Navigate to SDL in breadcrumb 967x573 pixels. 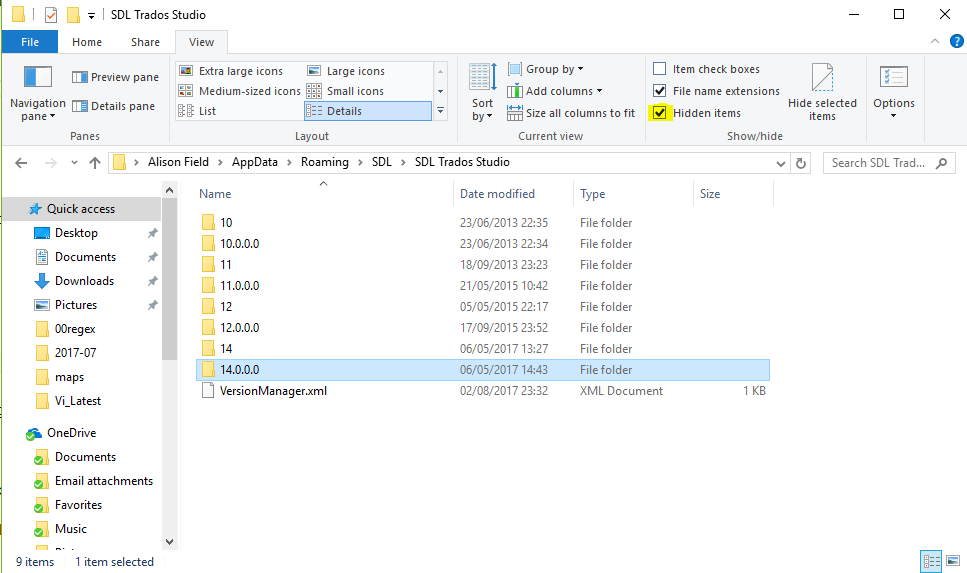382,162
